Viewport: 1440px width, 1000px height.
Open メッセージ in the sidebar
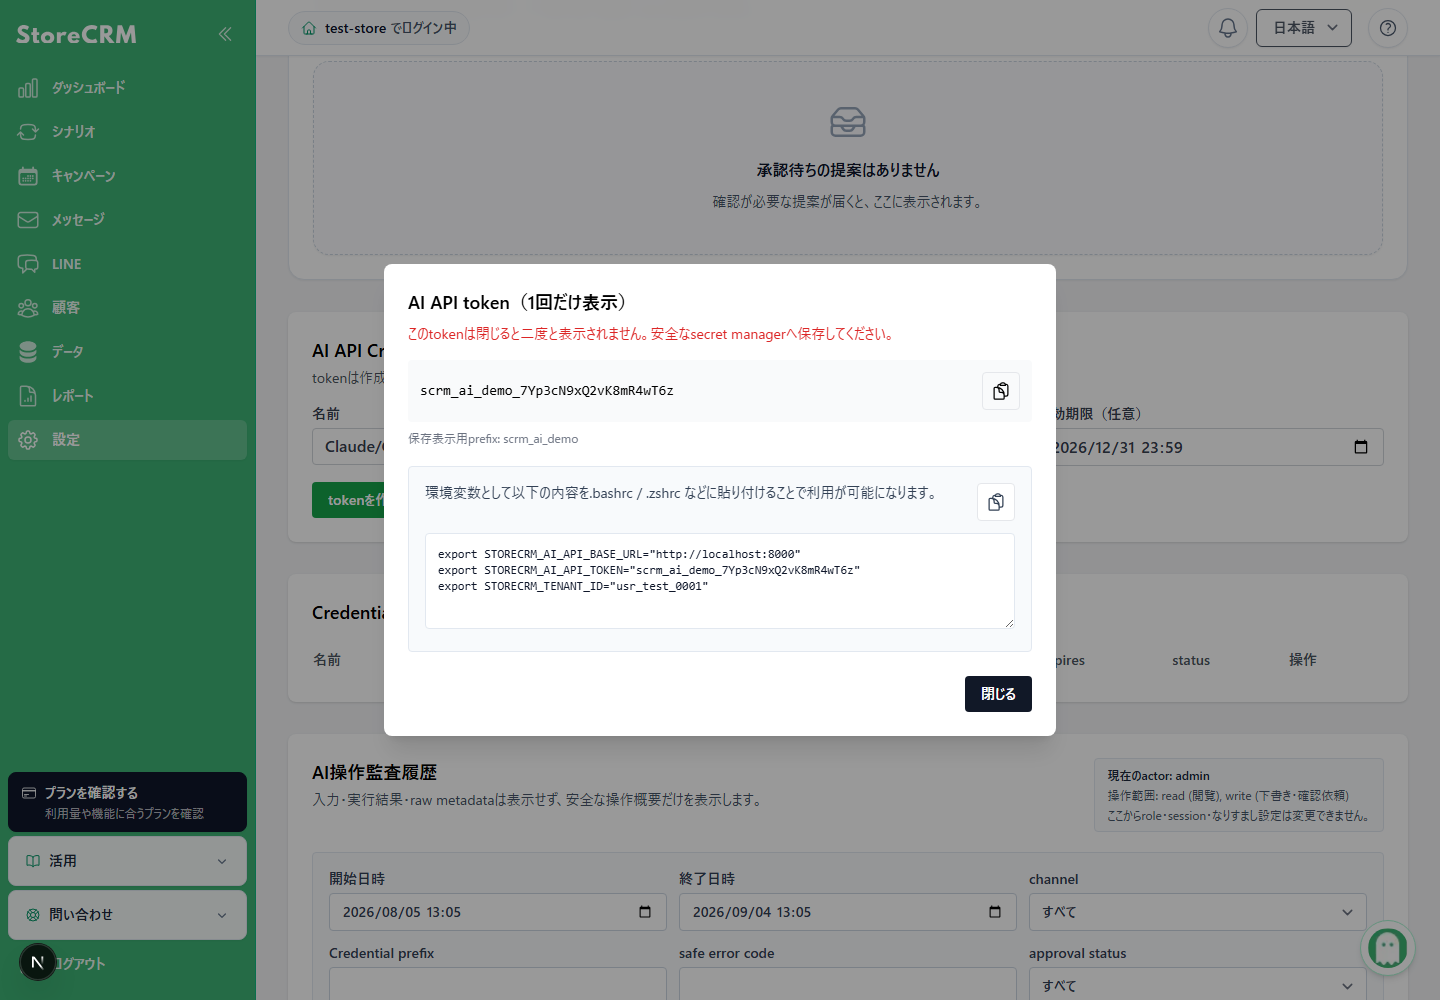(127, 220)
